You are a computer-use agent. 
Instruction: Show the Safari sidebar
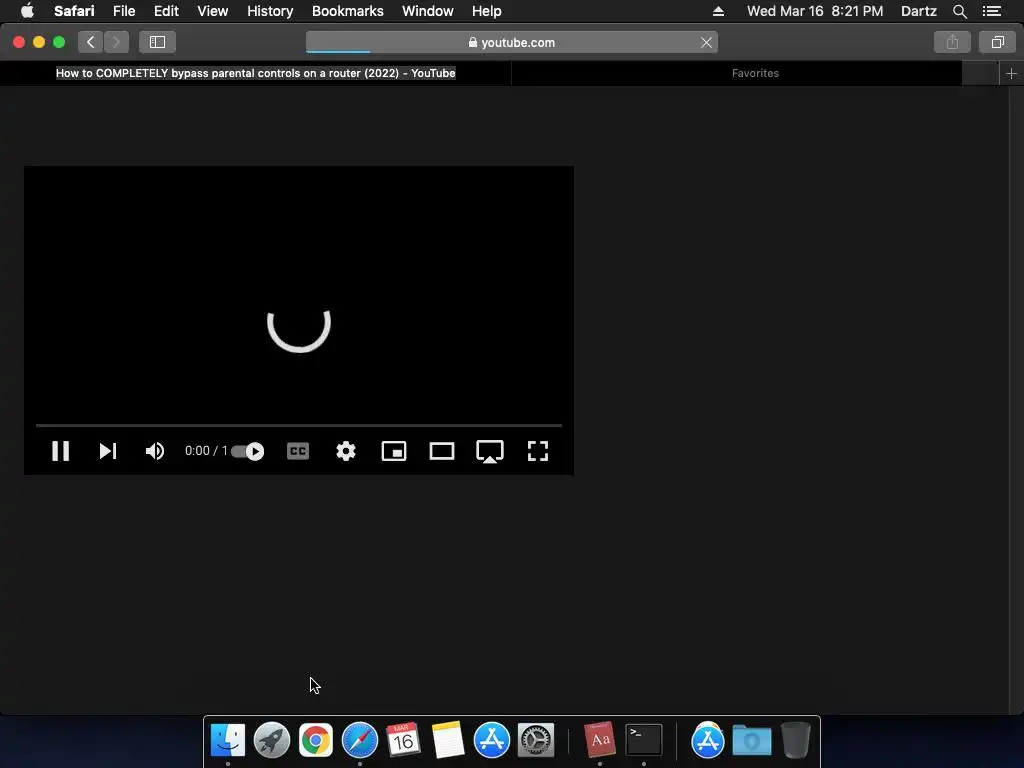pos(157,42)
